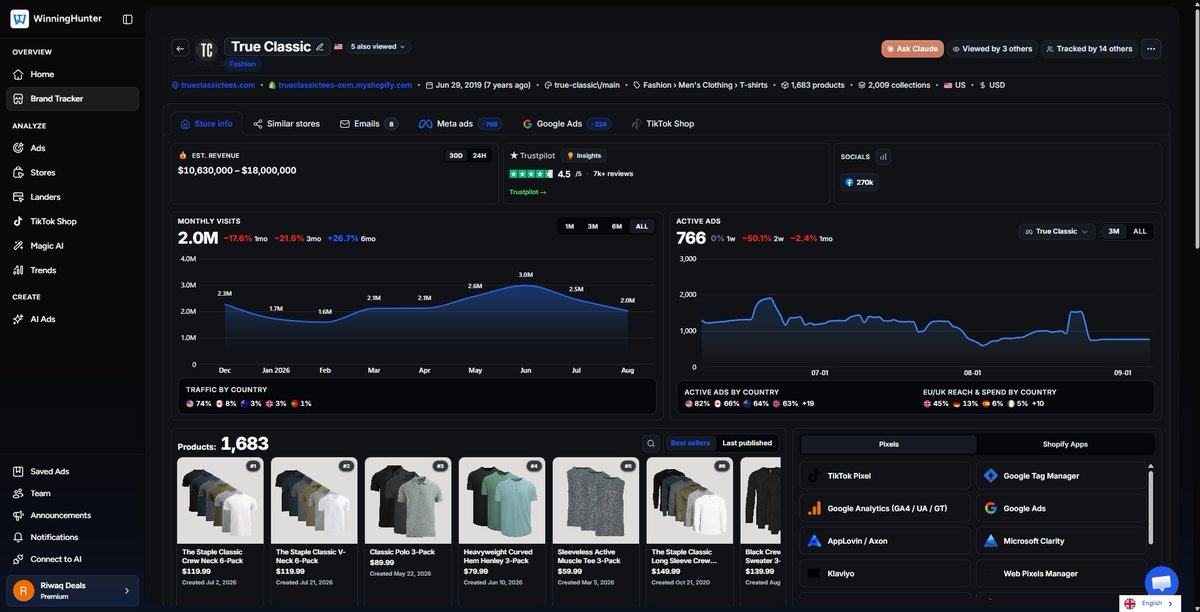1200x612 pixels.
Task: Set monthly visits range to 1M
Action: [x=569, y=227]
